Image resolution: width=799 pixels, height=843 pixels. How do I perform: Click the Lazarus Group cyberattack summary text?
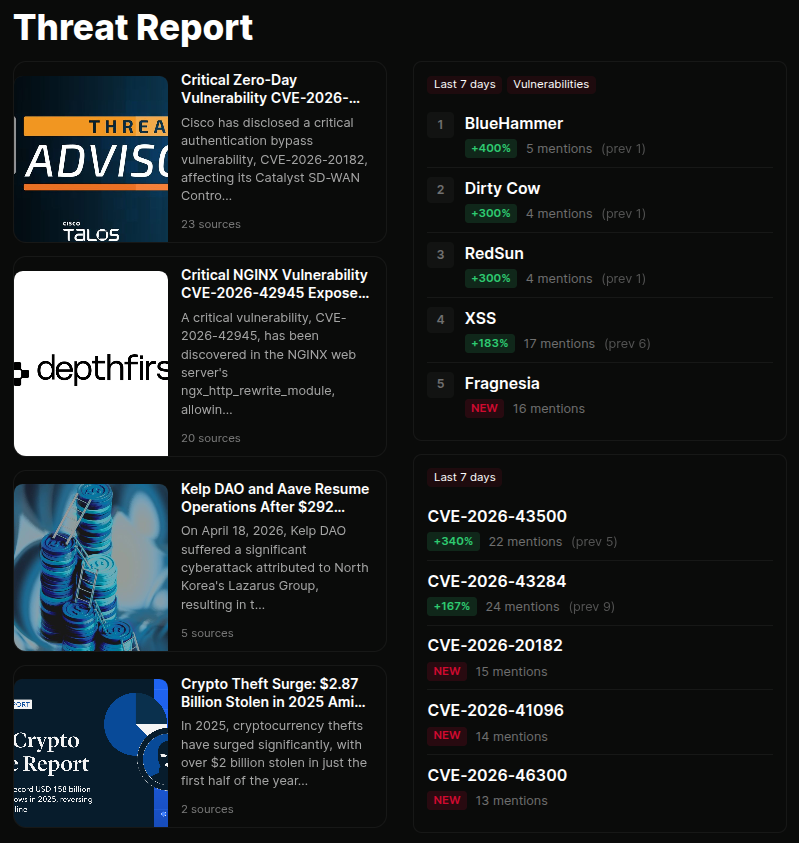[275, 568]
